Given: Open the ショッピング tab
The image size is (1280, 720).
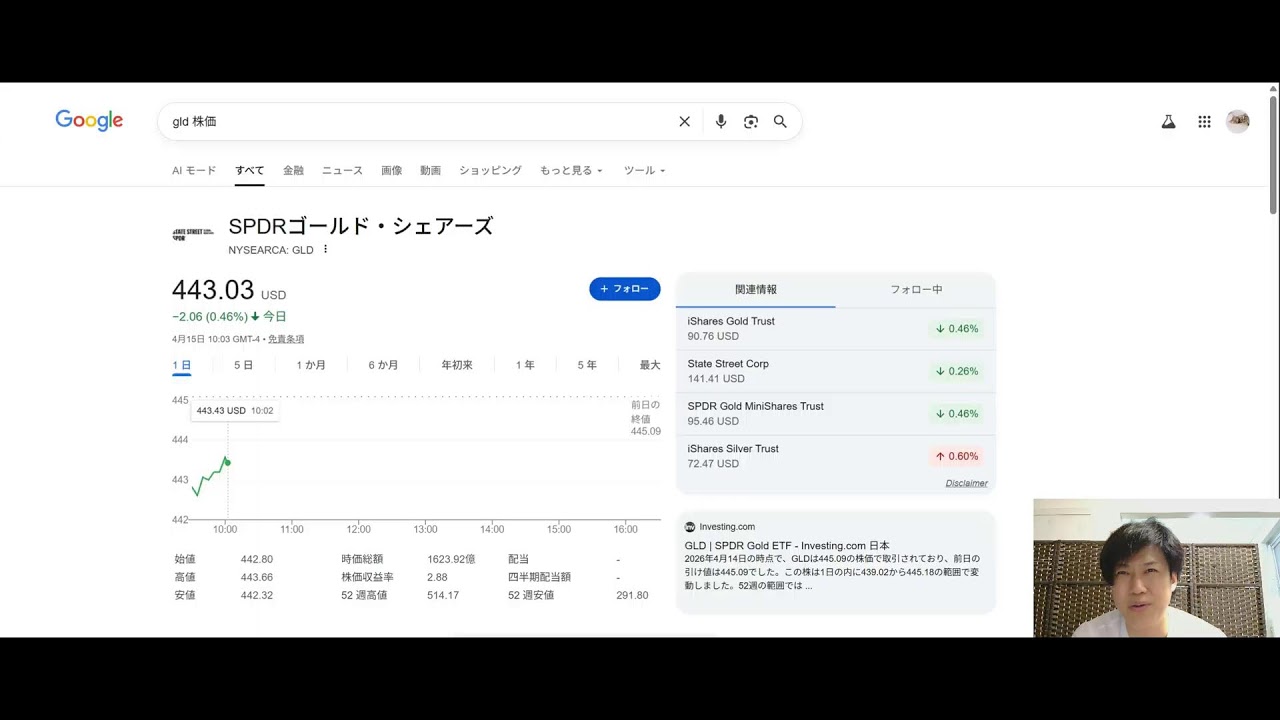Looking at the screenshot, I should [x=490, y=171].
